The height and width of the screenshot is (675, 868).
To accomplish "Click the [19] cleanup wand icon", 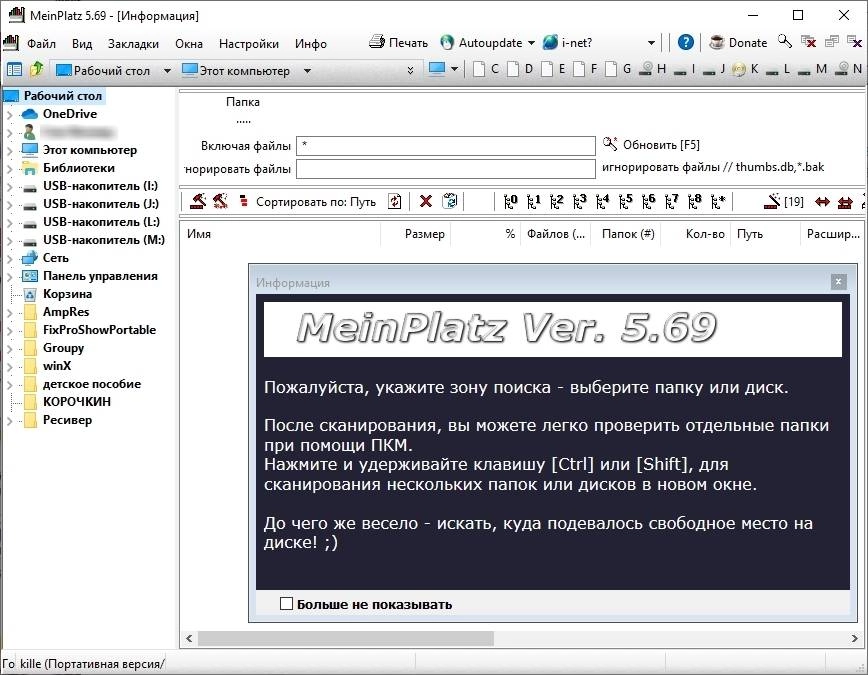I will (783, 202).
